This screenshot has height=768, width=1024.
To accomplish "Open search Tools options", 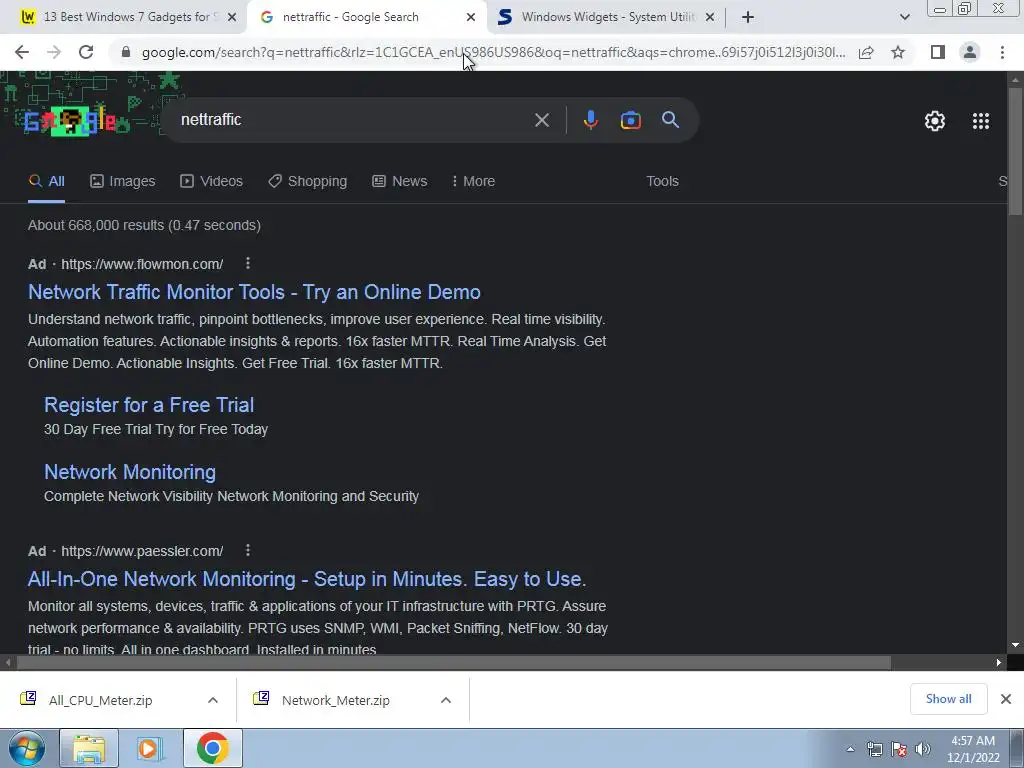I will point(662,182).
